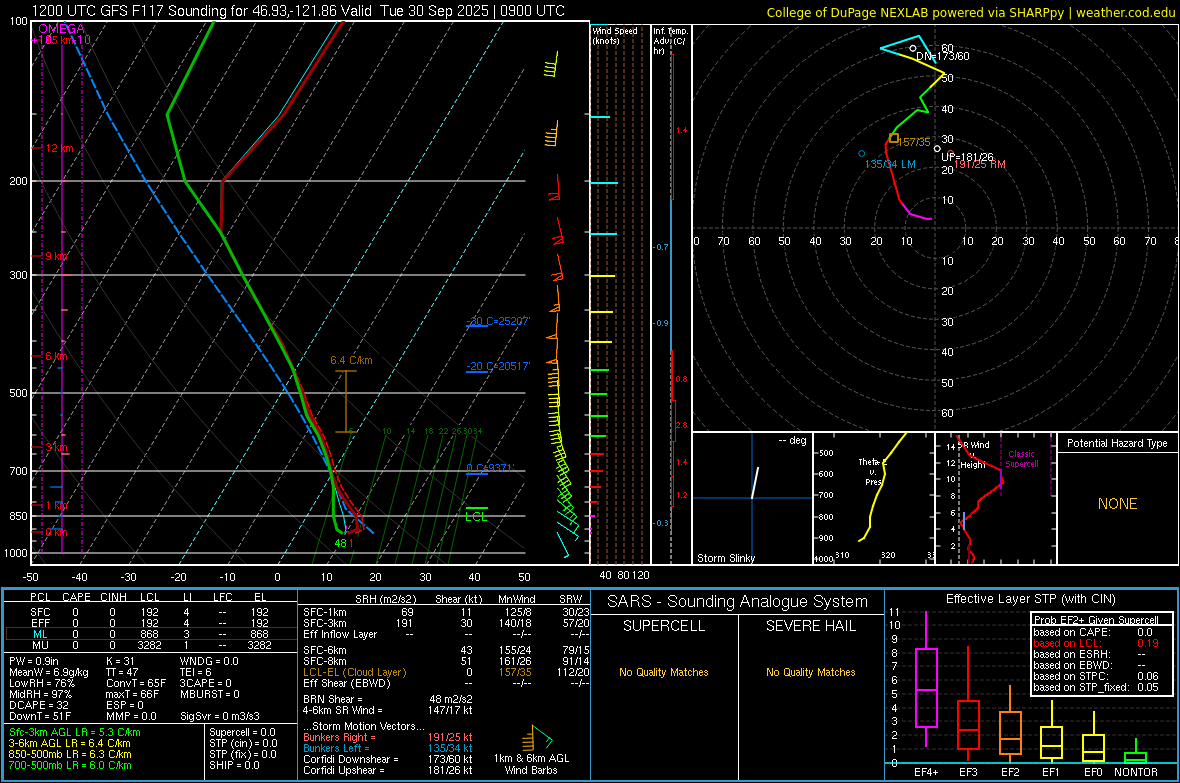The height and width of the screenshot is (783, 1180).
Task: Click the red 'based on LCL: 0.19' line
Action: pyautogui.click(x=1096, y=643)
